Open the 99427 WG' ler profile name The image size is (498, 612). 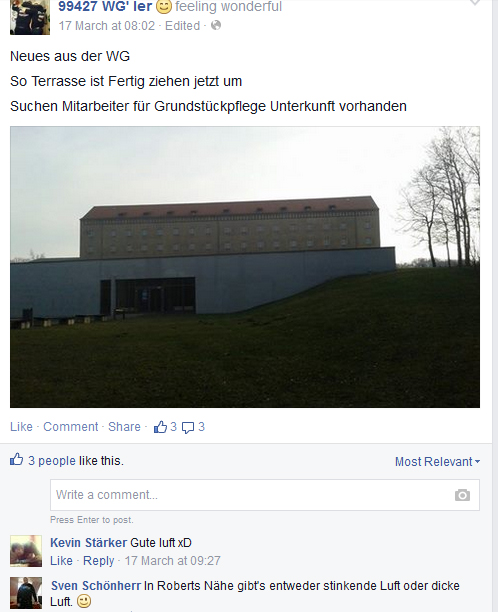[105, 6]
